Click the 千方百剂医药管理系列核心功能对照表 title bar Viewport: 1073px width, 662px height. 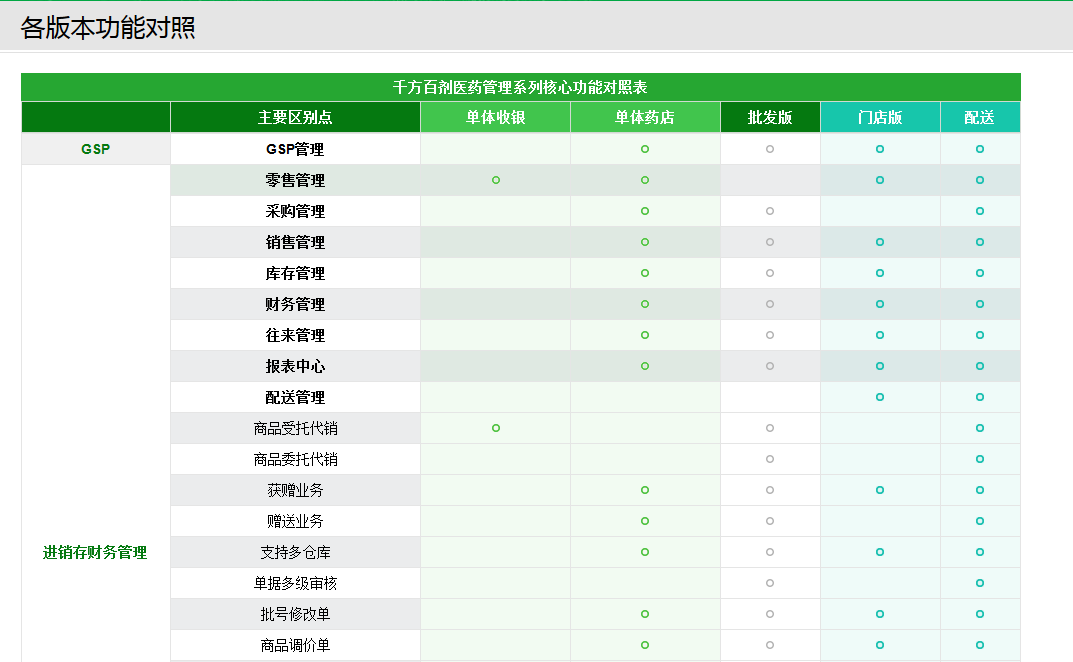(521, 87)
